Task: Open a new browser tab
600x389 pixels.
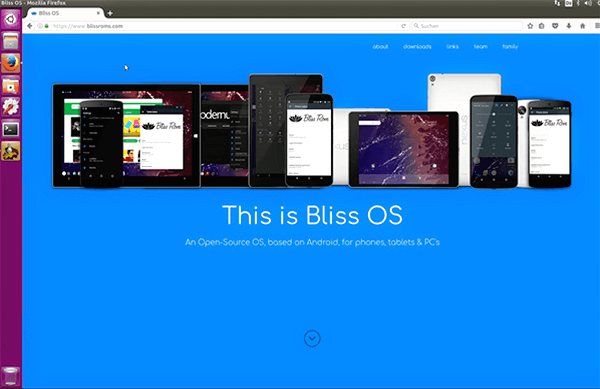Action: tap(110, 13)
